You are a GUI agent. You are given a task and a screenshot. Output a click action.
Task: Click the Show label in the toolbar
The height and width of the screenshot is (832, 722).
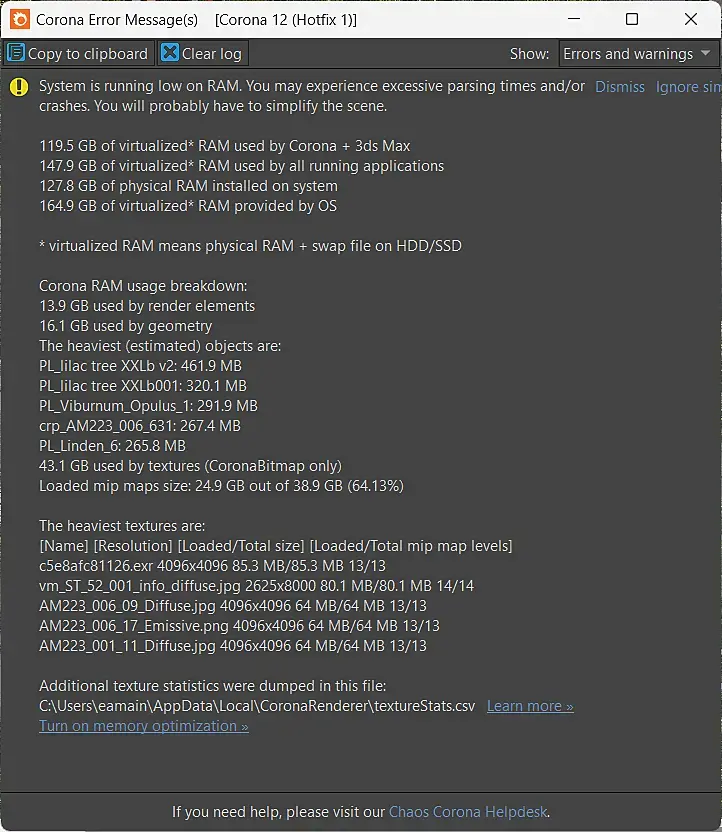(529, 54)
